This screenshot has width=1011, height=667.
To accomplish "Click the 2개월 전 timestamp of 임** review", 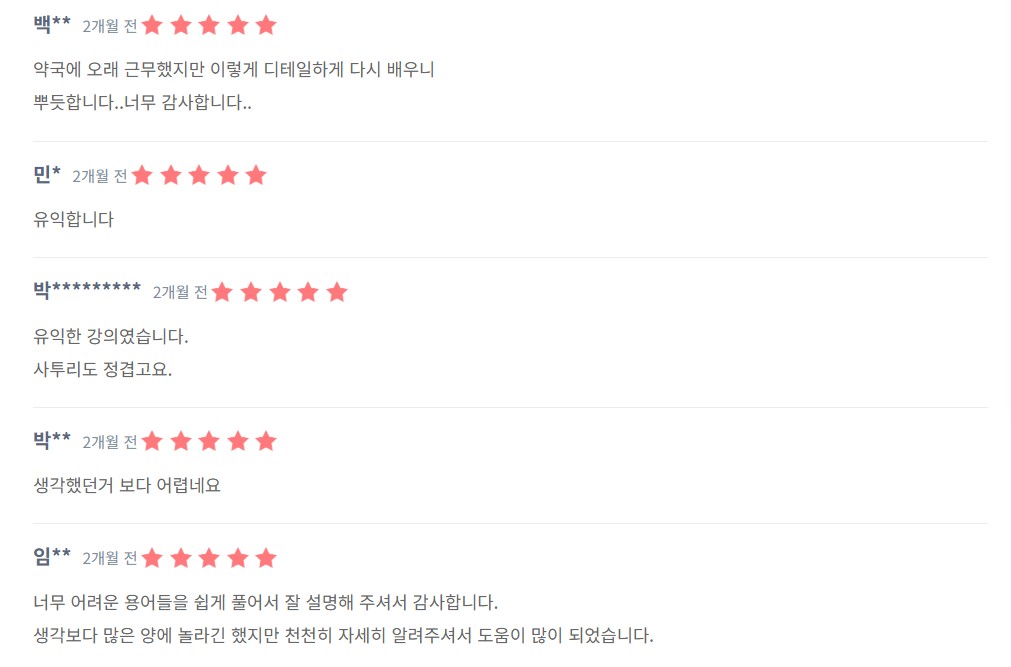I will point(110,558).
